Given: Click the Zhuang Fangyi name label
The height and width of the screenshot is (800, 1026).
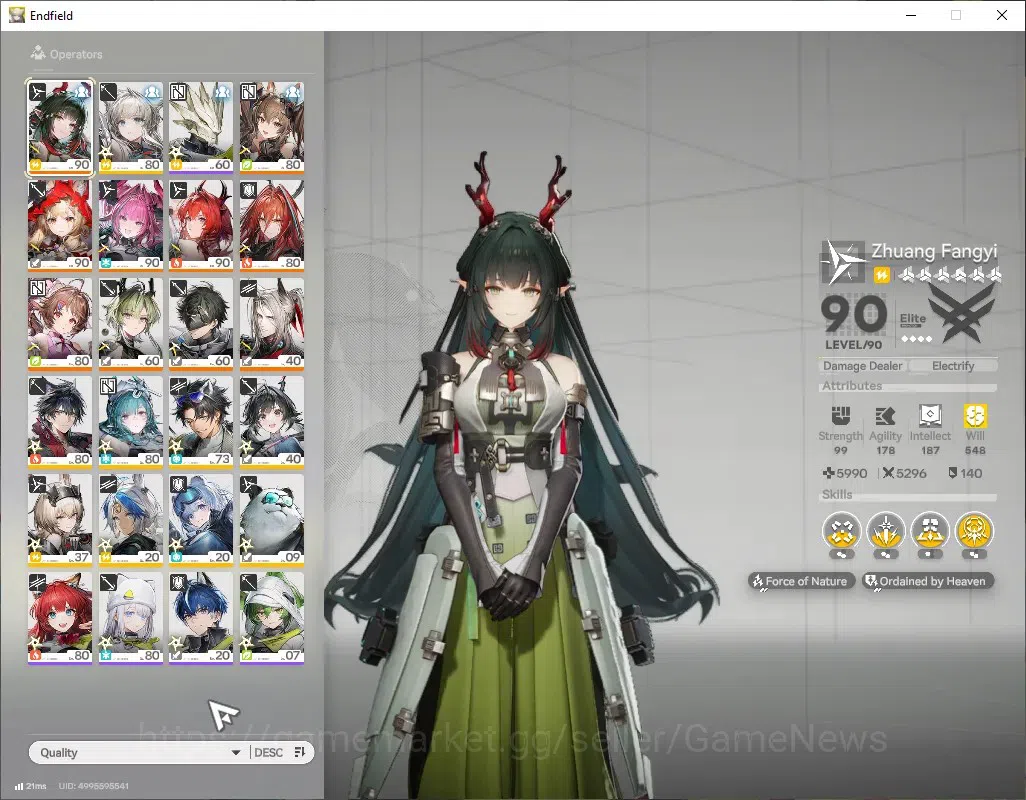Looking at the screenshot, I should 934,251.
